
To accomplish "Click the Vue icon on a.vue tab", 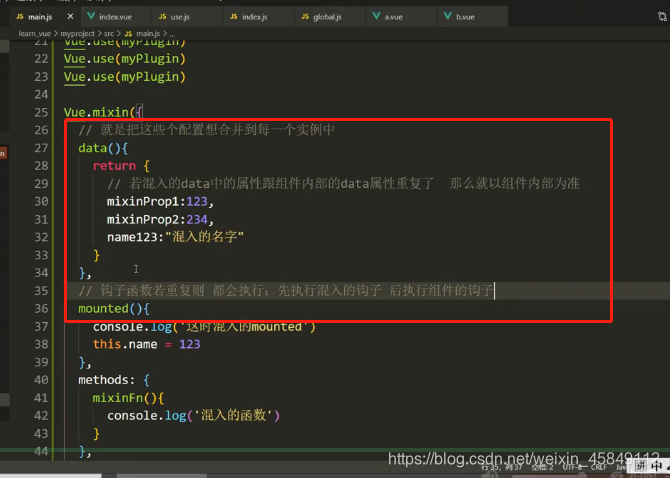I will tap(376, 16).
